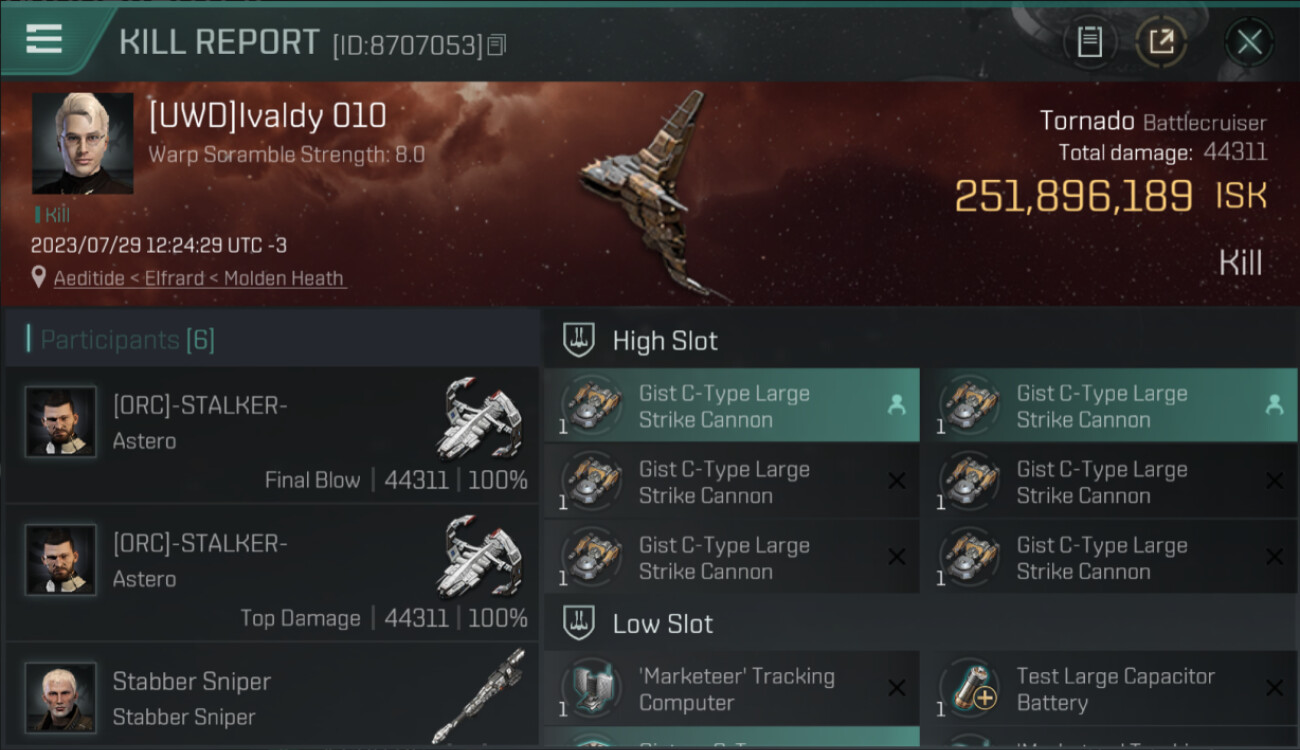Copy the kill report ID
The height and width of the screenshot is (750, 1300).
click(497, 45)
